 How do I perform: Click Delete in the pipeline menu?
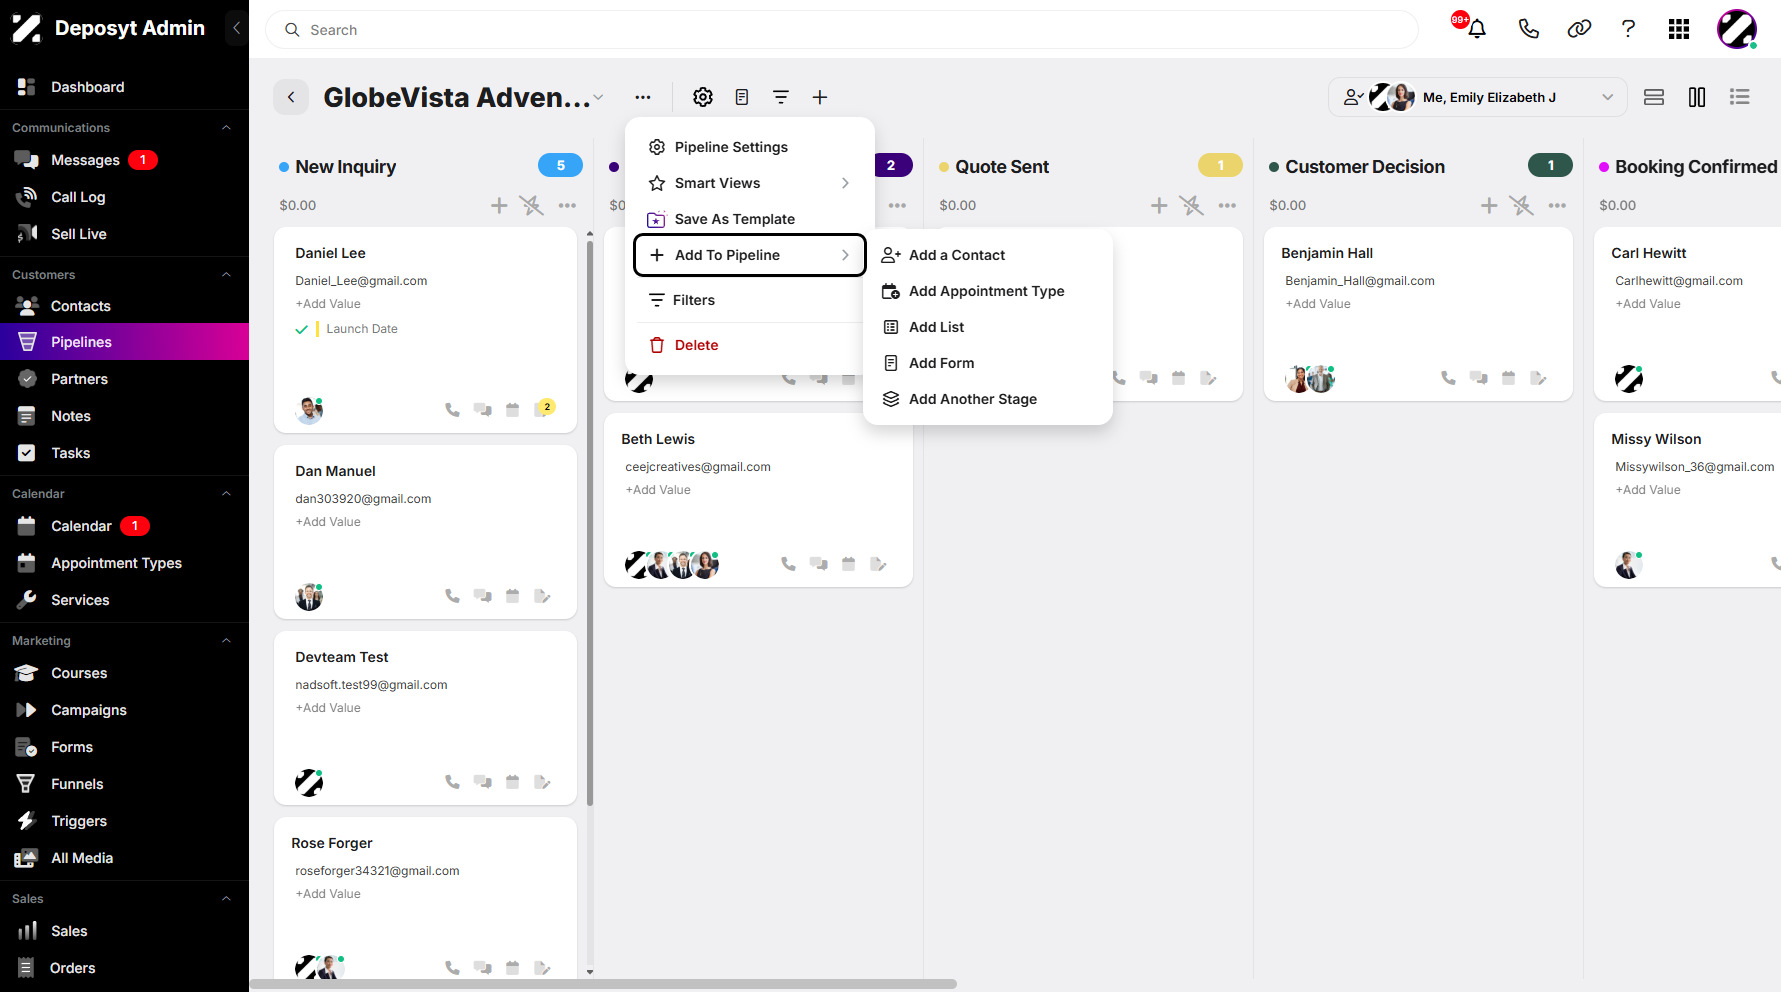coord(750,345)
